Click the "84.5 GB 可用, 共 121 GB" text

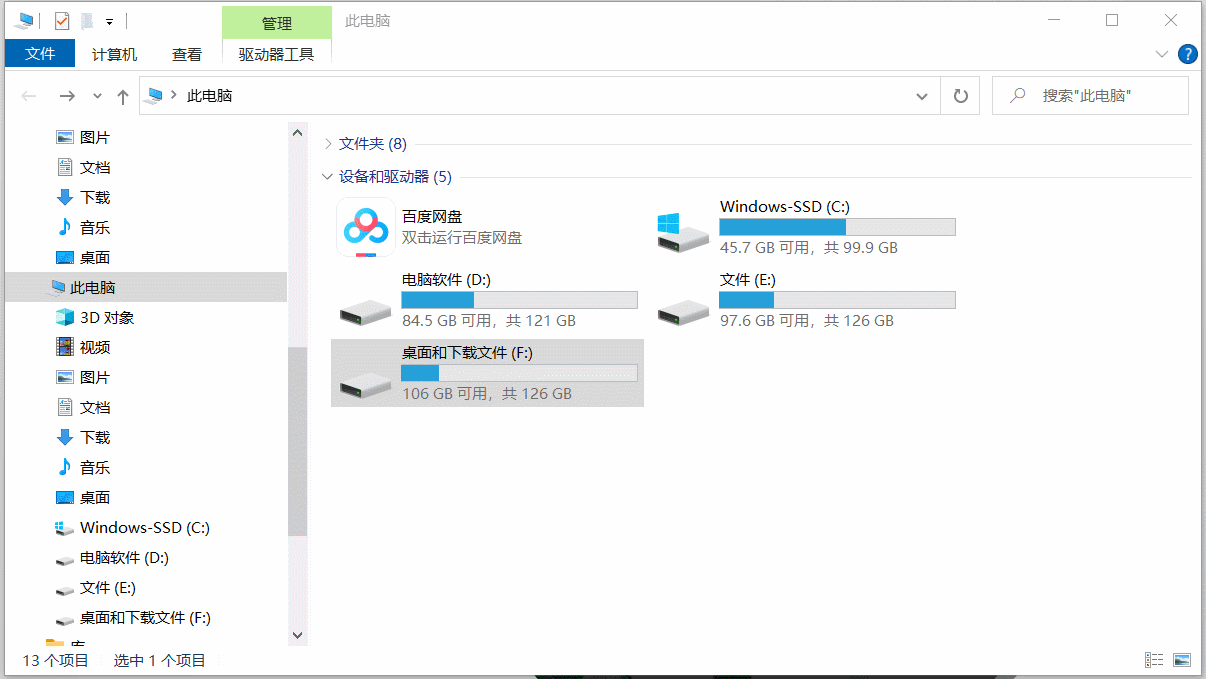pos(488,320)
